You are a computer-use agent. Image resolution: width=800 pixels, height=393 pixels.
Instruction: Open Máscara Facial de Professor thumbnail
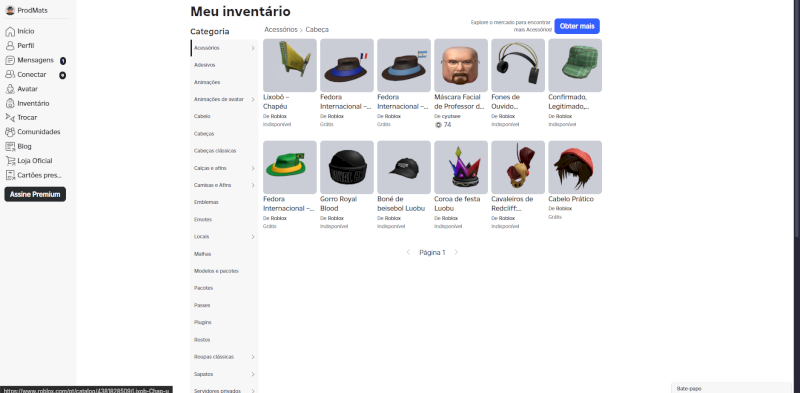[461, 65]
